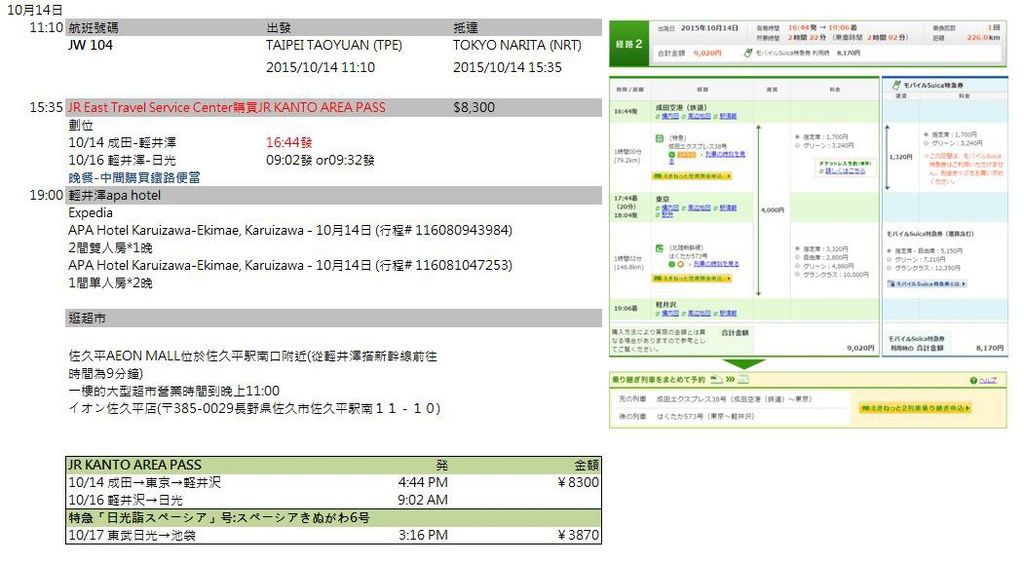
Task: Click the Narita Express limited express train icon
Action: [660, 138]
